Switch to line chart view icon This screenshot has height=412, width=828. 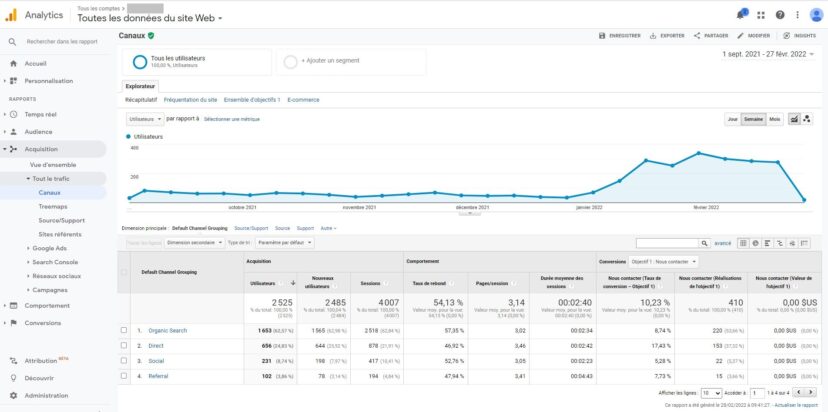tap(794, 119)
